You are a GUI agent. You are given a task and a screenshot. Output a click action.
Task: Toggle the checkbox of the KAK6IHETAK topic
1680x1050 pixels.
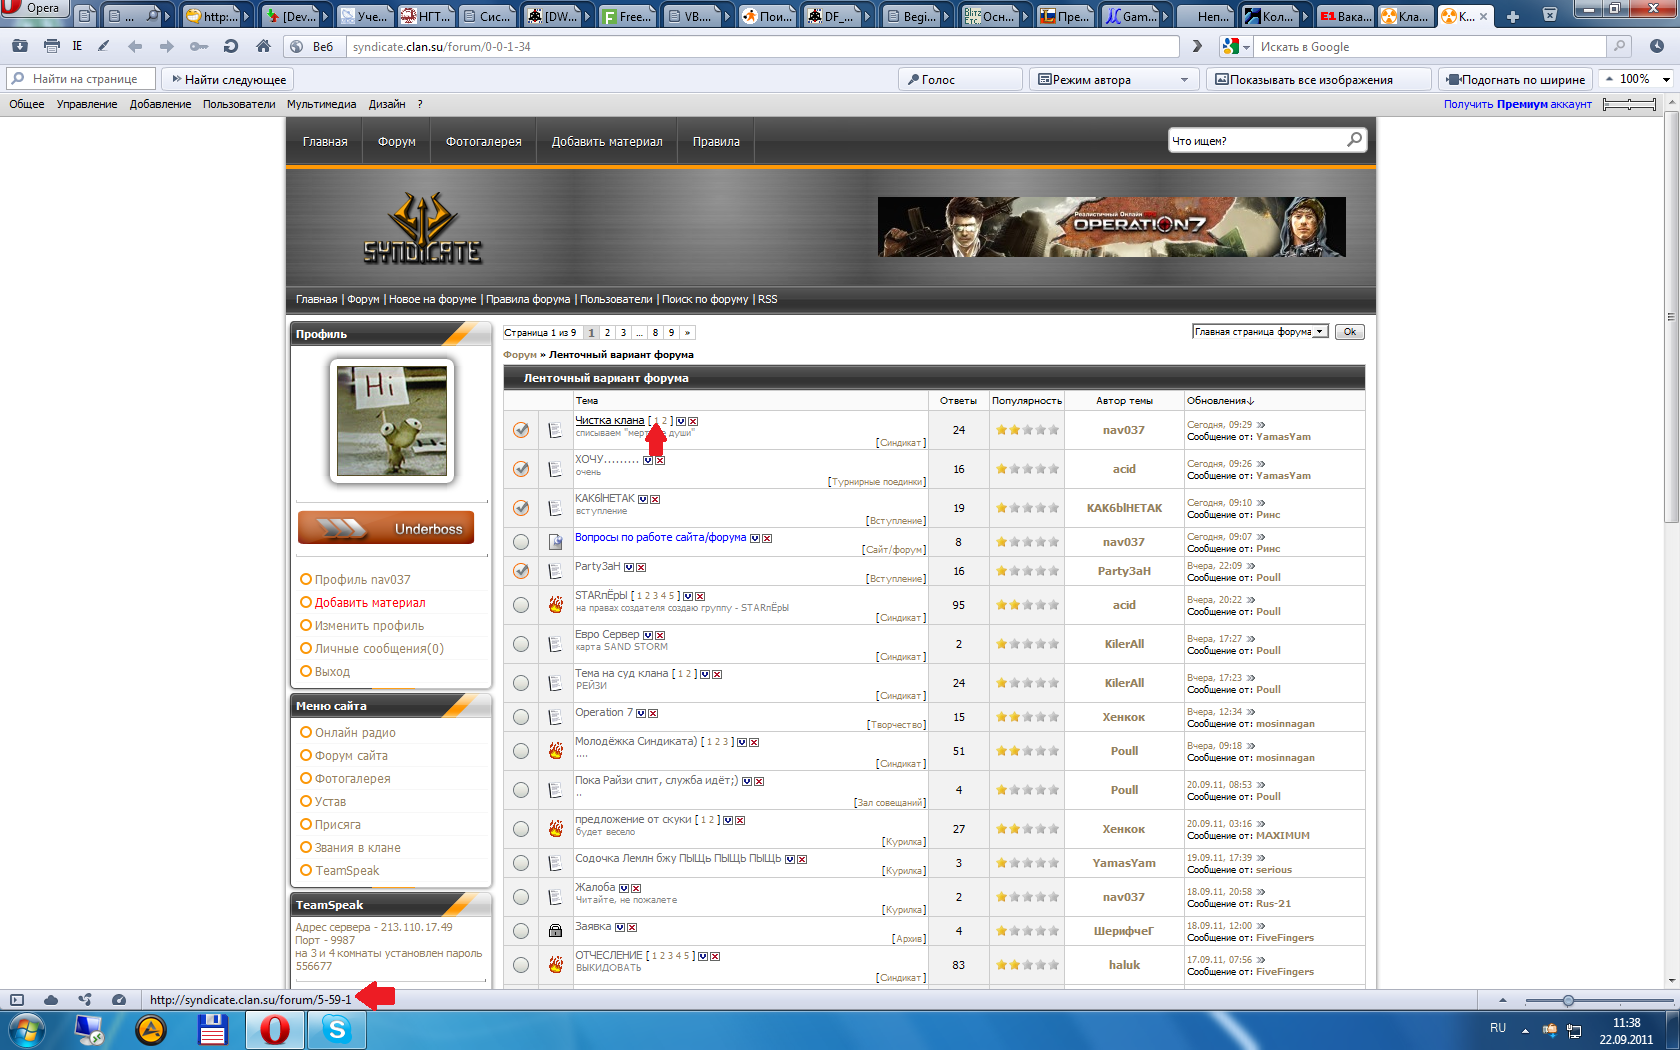520,507
